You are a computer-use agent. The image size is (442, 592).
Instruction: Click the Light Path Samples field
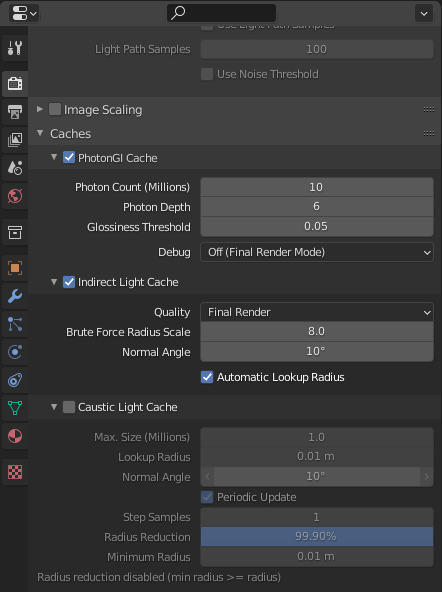click(x=317, y=49)
